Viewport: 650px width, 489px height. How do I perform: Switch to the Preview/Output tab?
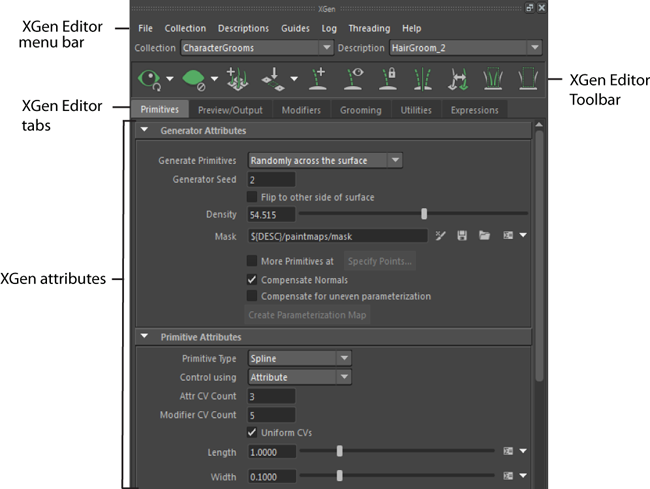pyautogui.click(x=230, y=110)
